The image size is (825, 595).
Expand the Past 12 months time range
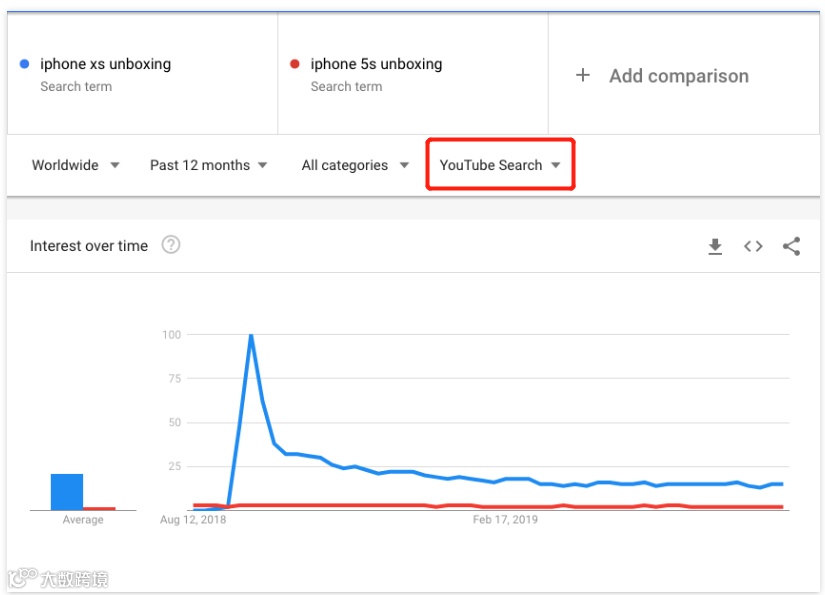point(208,165)
